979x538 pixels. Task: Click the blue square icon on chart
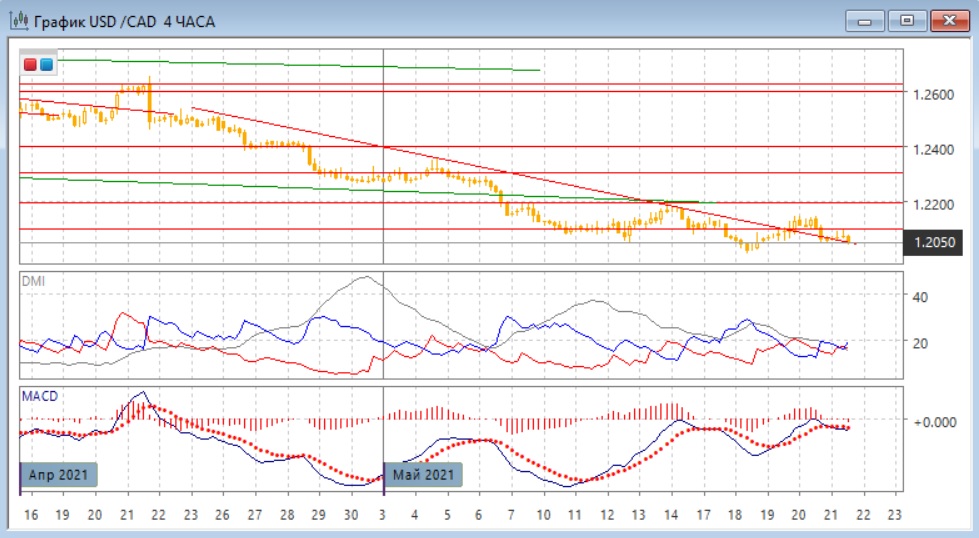46,65
